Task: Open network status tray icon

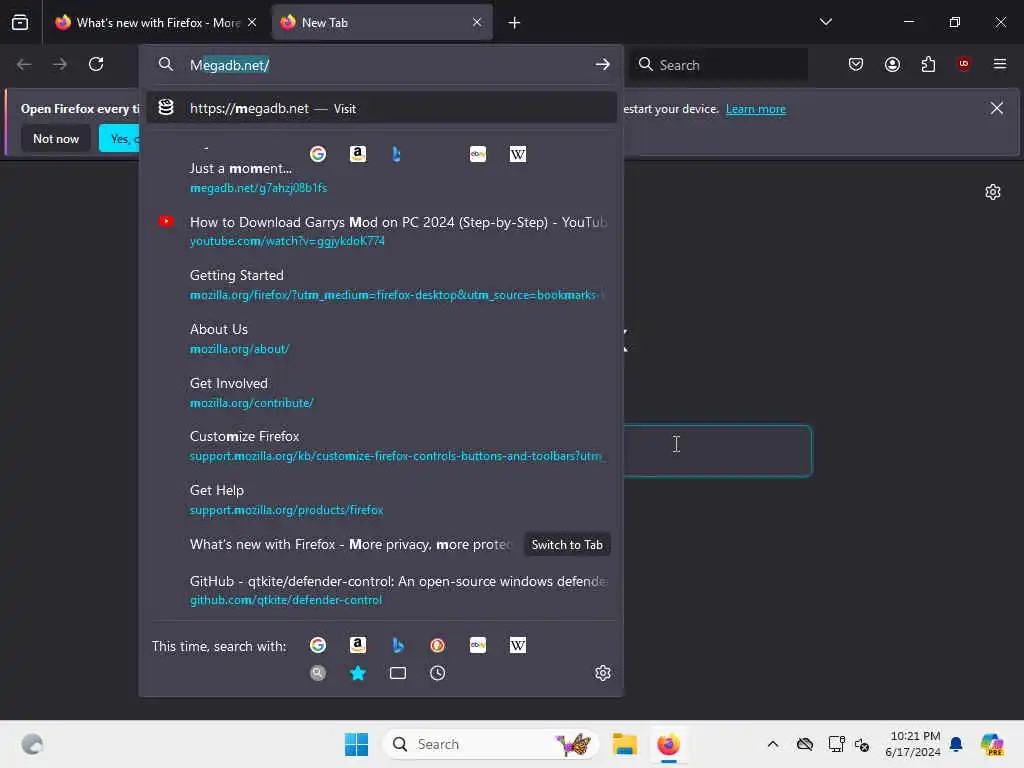Action: click(835, 744)
